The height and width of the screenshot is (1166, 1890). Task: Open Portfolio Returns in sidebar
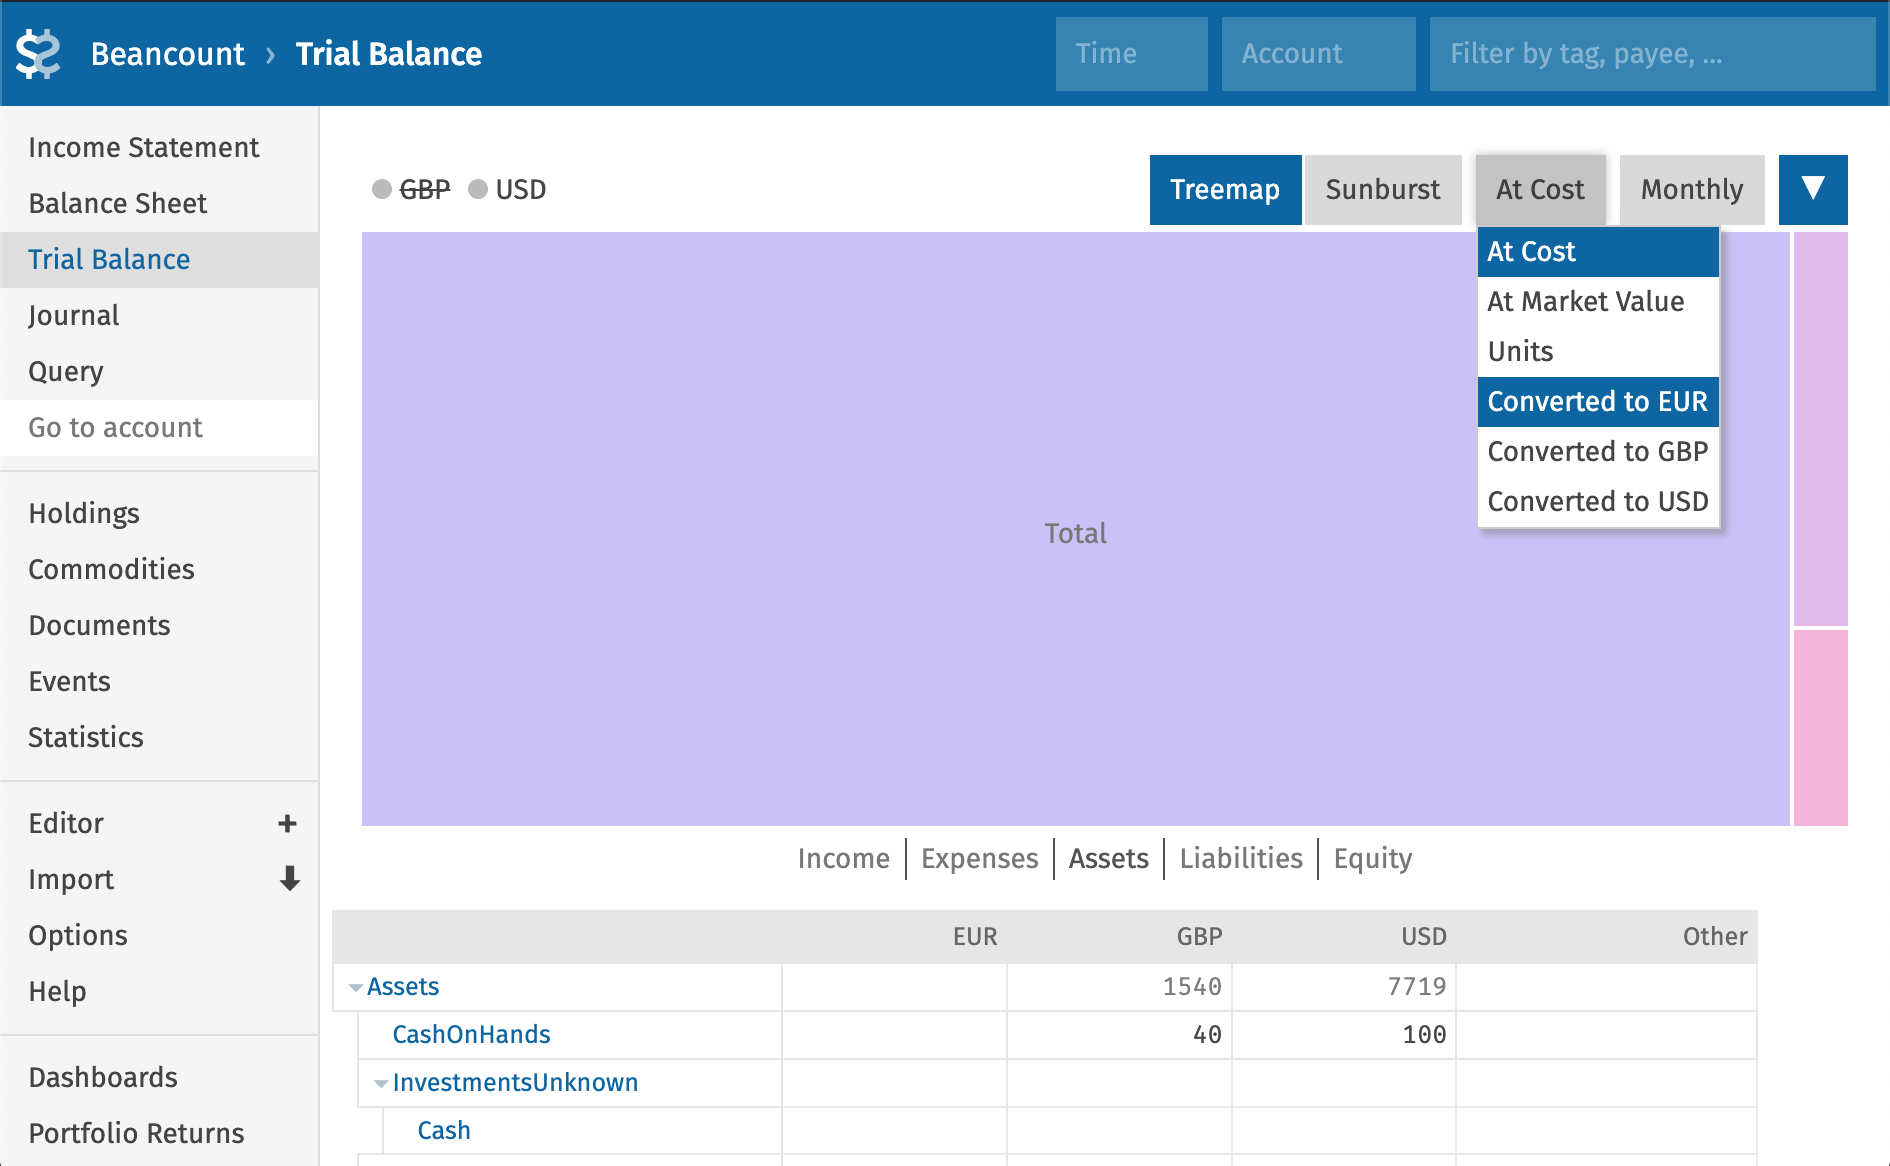pos(159,1134)
